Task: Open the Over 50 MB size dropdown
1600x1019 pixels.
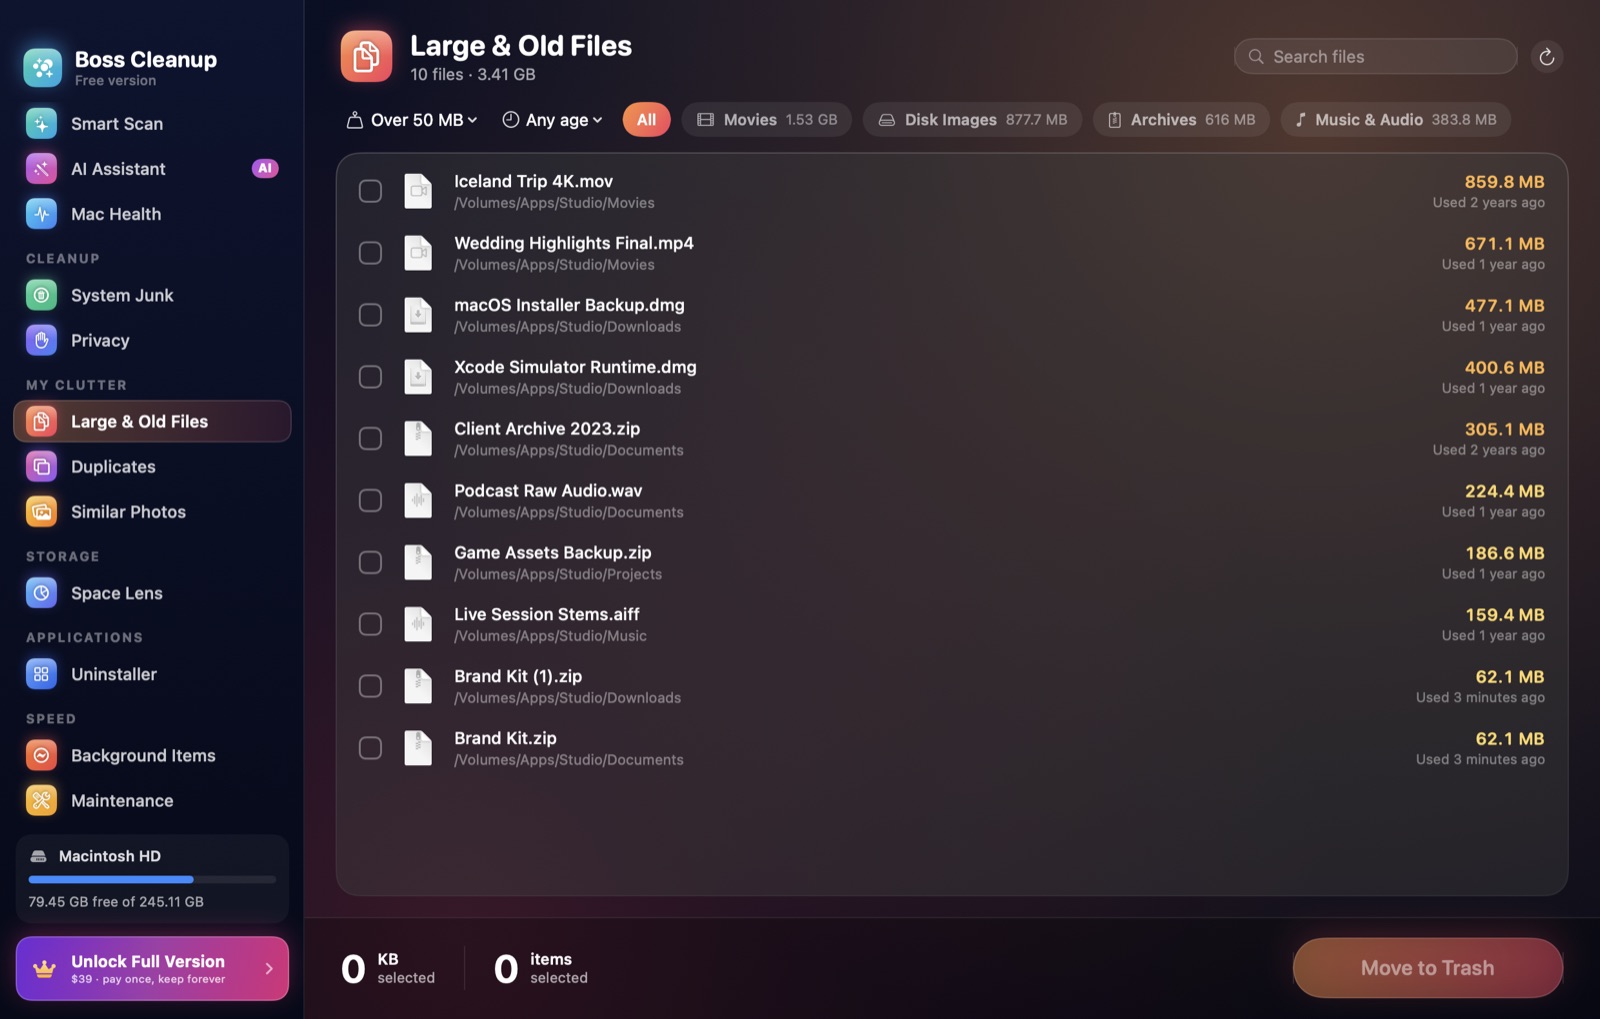Action: pyautogui.click(x=412, y=120)
